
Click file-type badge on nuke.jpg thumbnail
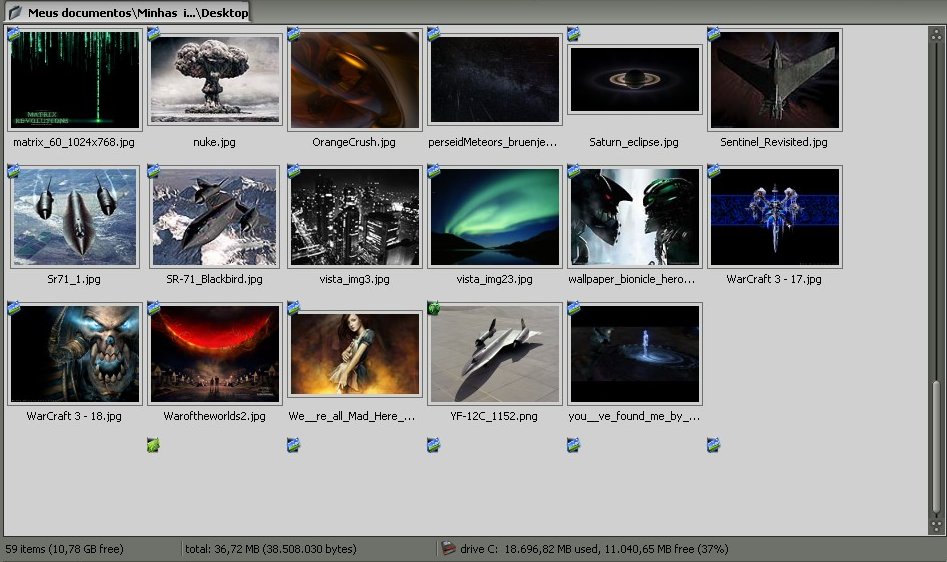[x=153, y=34]
